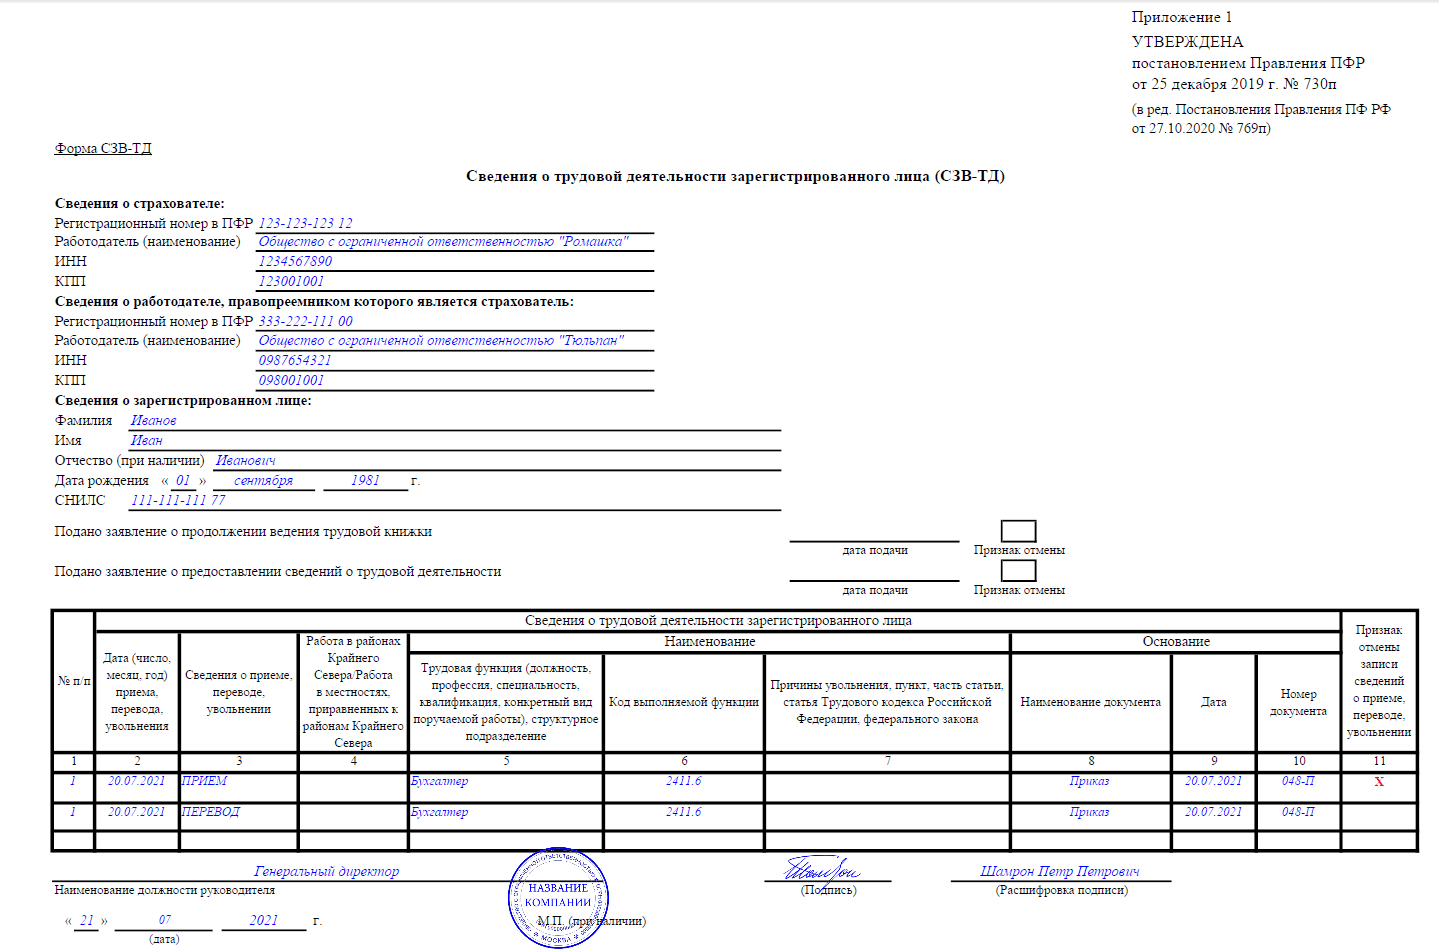Image resolution: width=1439 pixels, height=952 pixels.
Task: Click date 20.07.2021 in ПЕРЕВОД row, column 2
Action: pyautogui.click(x=137, y=812)
